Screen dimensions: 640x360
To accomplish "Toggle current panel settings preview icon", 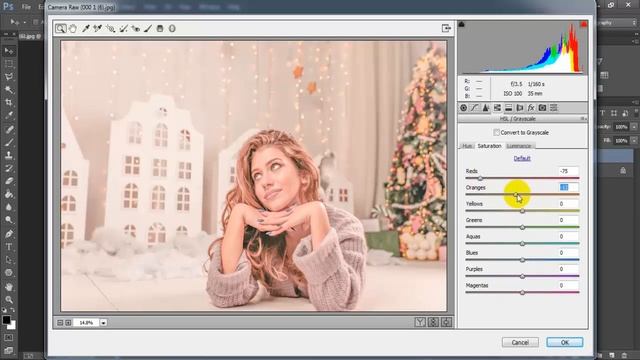I will point(446,322).
